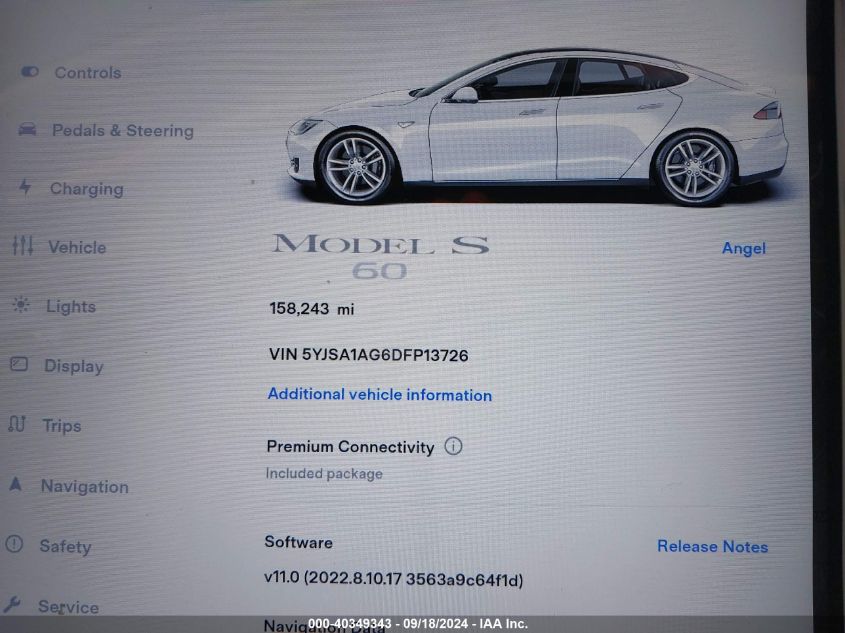
Task: Click the Navigation arrow icon
Action: [x=16, y=484]
